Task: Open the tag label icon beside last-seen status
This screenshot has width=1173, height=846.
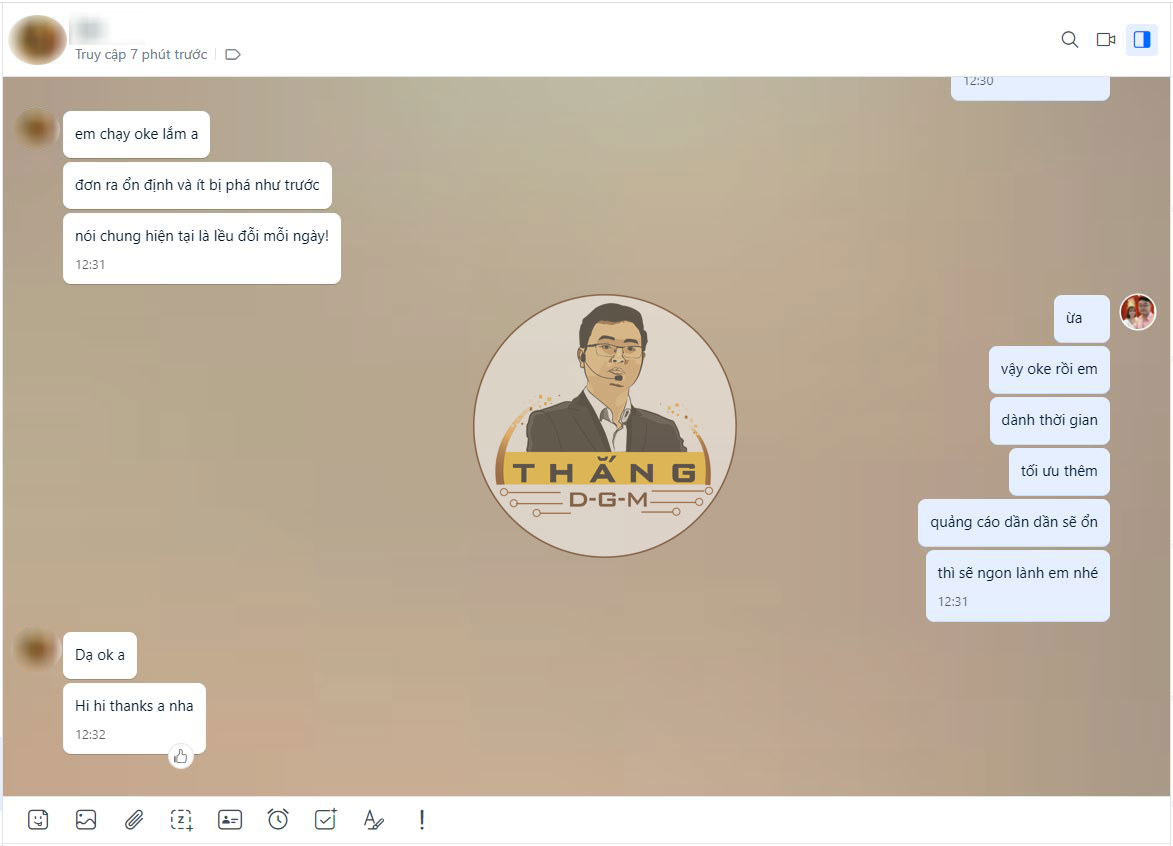Action: [233, 55]
